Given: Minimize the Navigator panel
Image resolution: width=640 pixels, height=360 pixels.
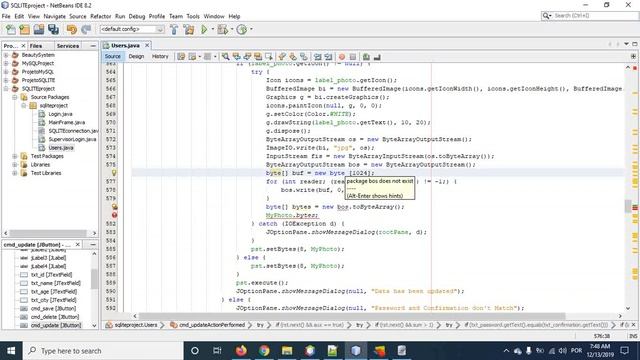Looking at the screenshot, I should pyautogui.click(x=93, y=244).
